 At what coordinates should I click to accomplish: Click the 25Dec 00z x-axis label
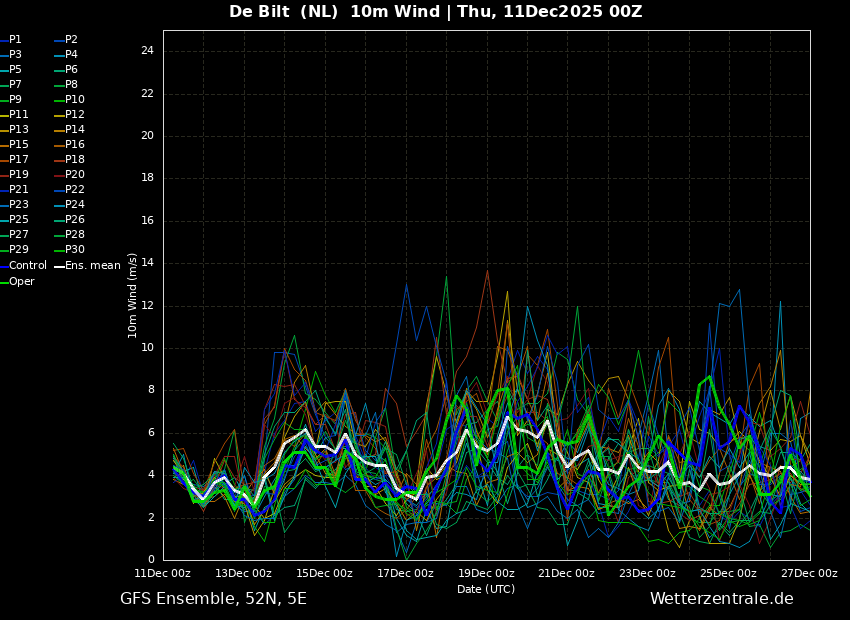click(x=729, y=573)
